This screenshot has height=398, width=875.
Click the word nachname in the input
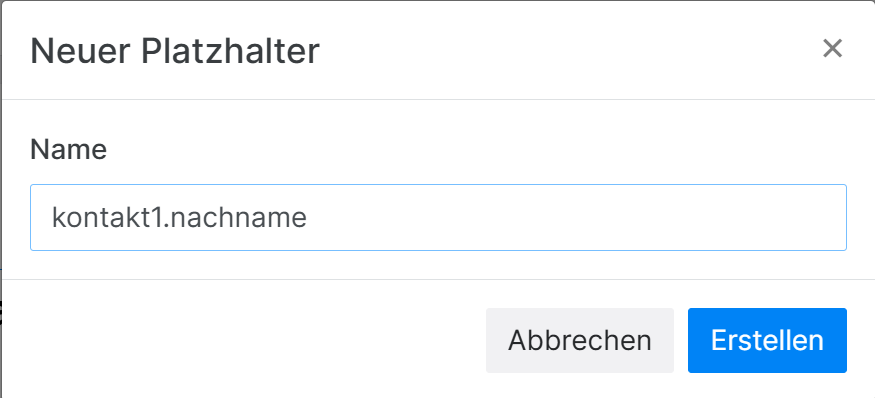pyautogui.click(x=240, y=218)
